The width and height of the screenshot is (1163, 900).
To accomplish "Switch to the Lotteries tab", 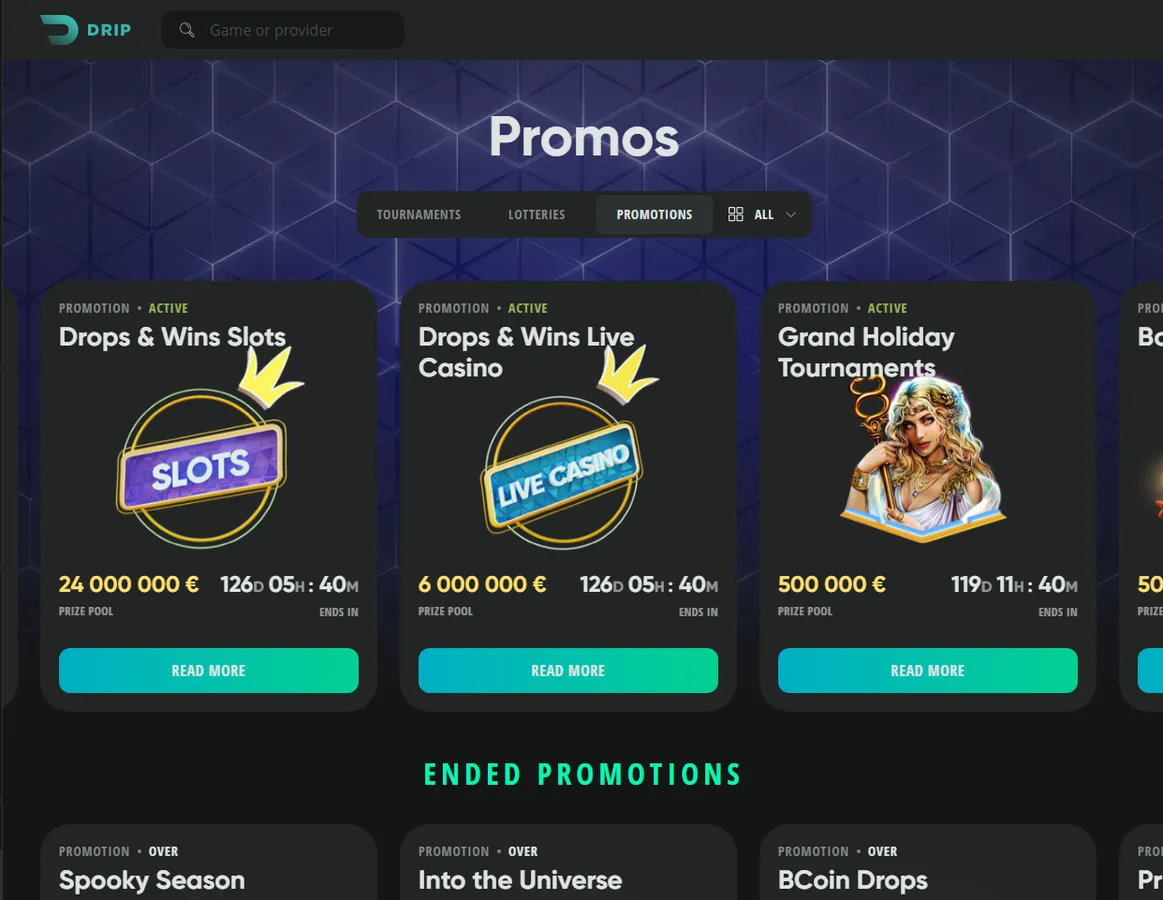I will coord(536,214).
